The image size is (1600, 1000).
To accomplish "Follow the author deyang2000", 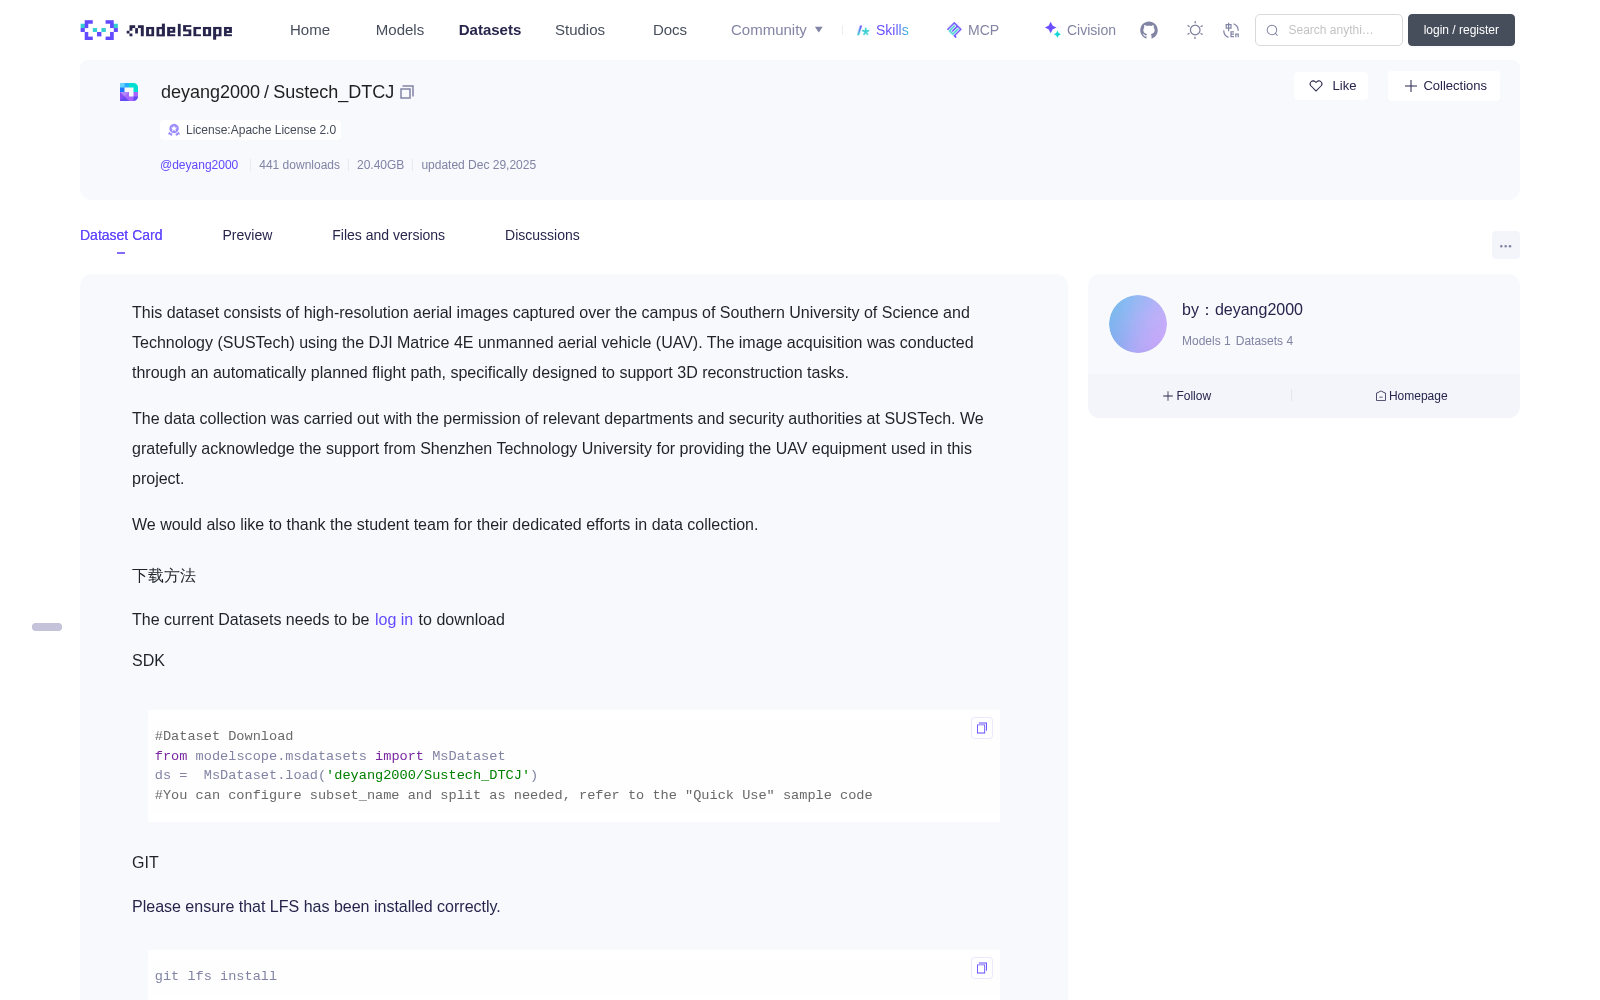I will click(x=1187, y=396).
